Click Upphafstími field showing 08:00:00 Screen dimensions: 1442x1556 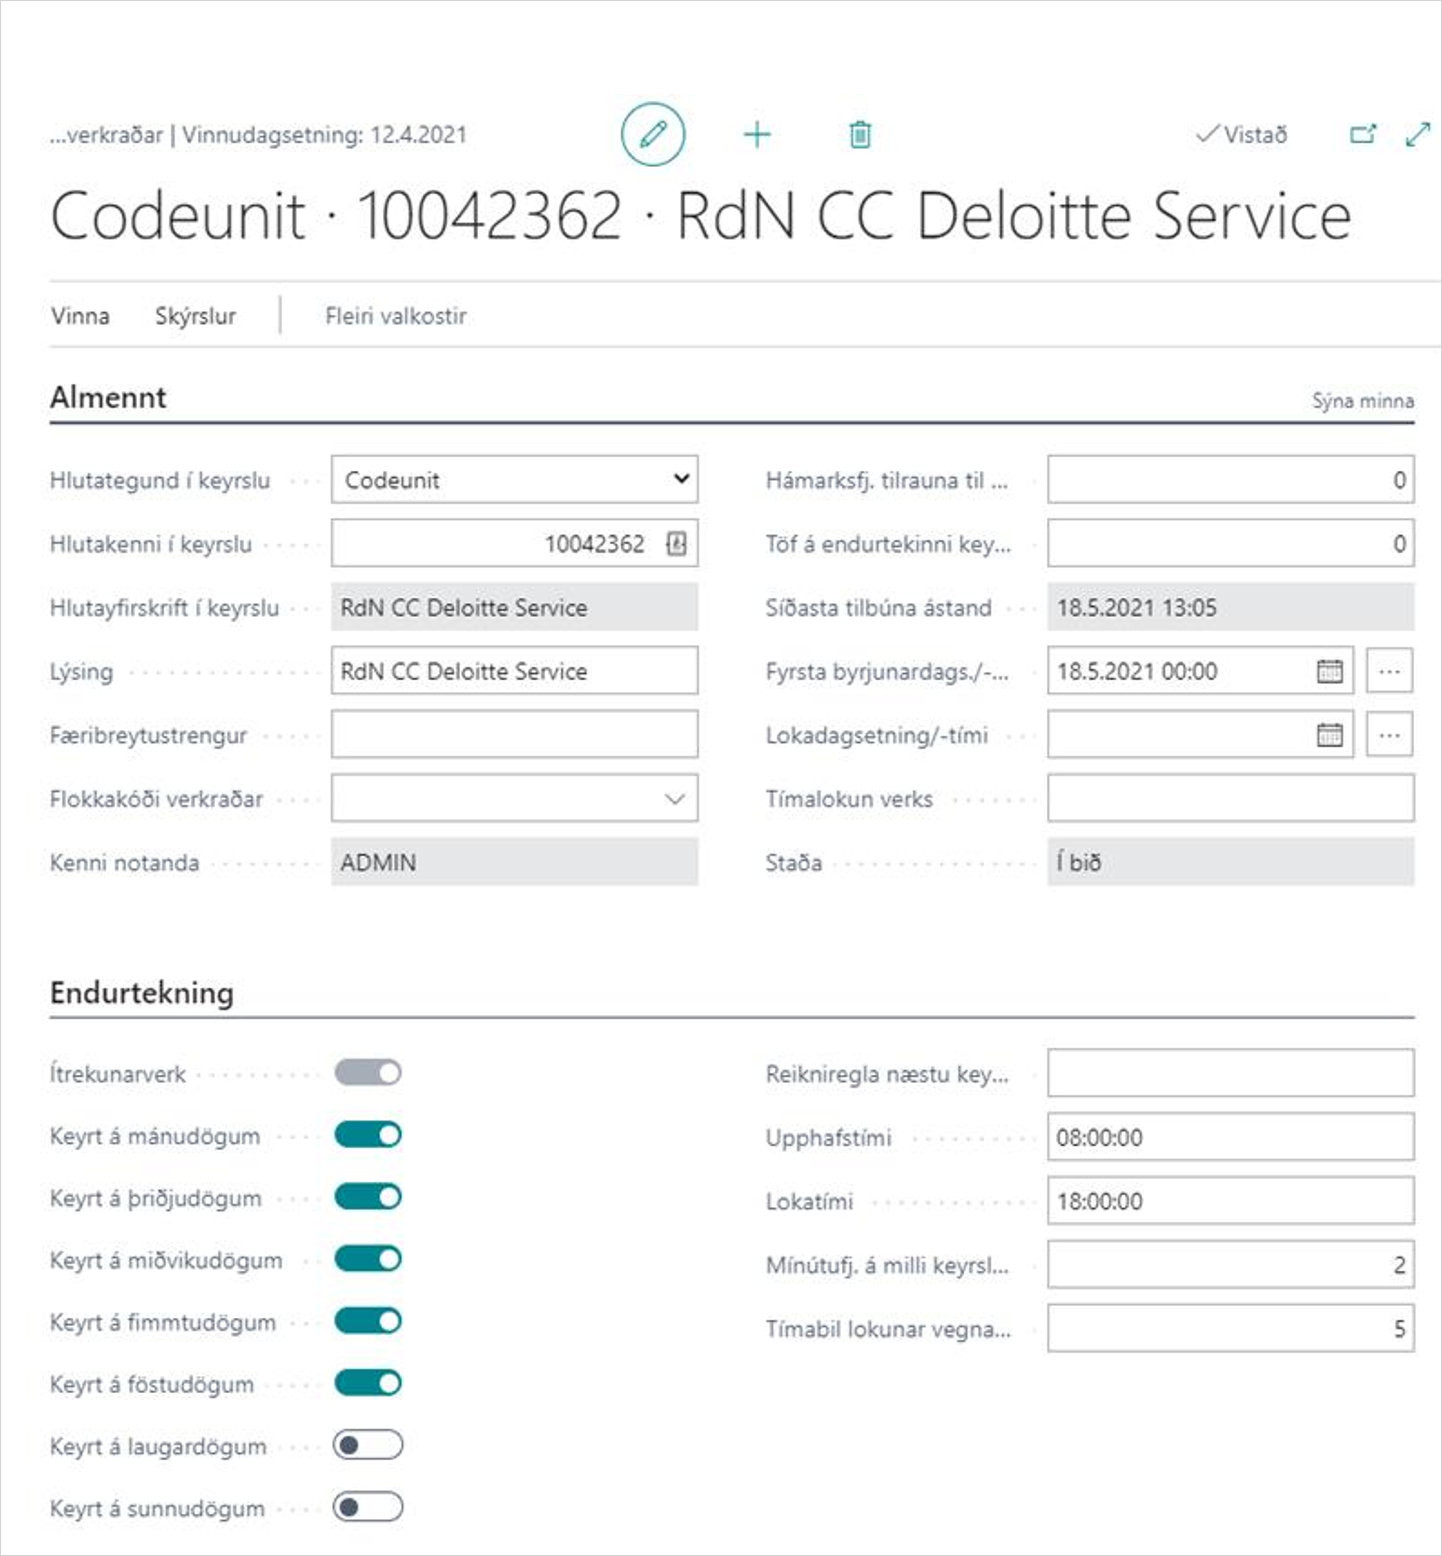point(1231,1137)
